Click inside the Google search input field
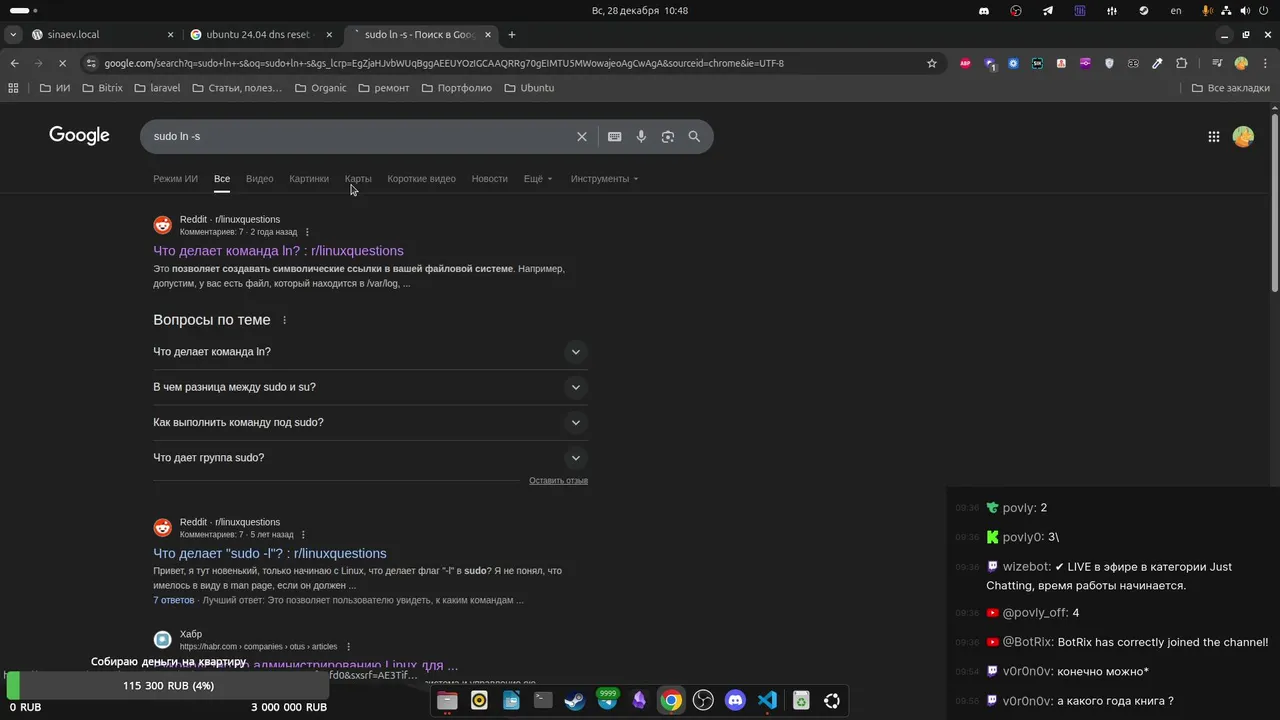This screenshot has width=1280, height=720. pyautogui.click(x=360, y=137)
